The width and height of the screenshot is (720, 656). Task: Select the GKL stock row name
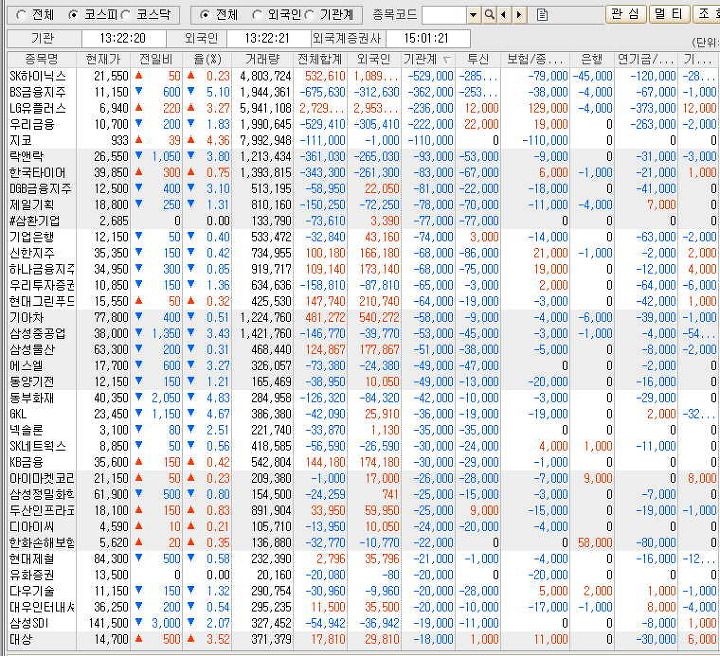tap(18, 414)
